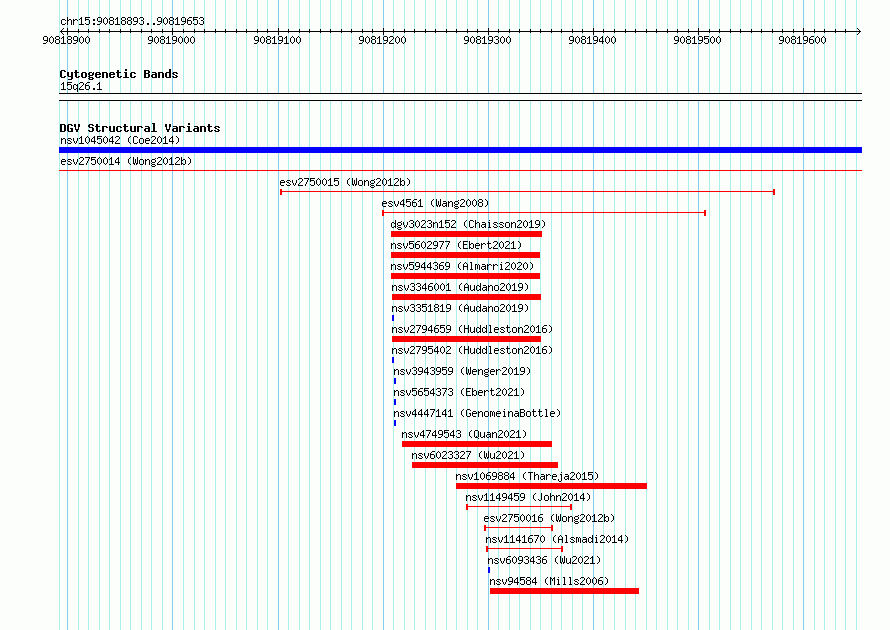Viewport: 890px width, 630px height.
Task: Click red bar under nsv6023327
Action: click(x=485, y=465)
